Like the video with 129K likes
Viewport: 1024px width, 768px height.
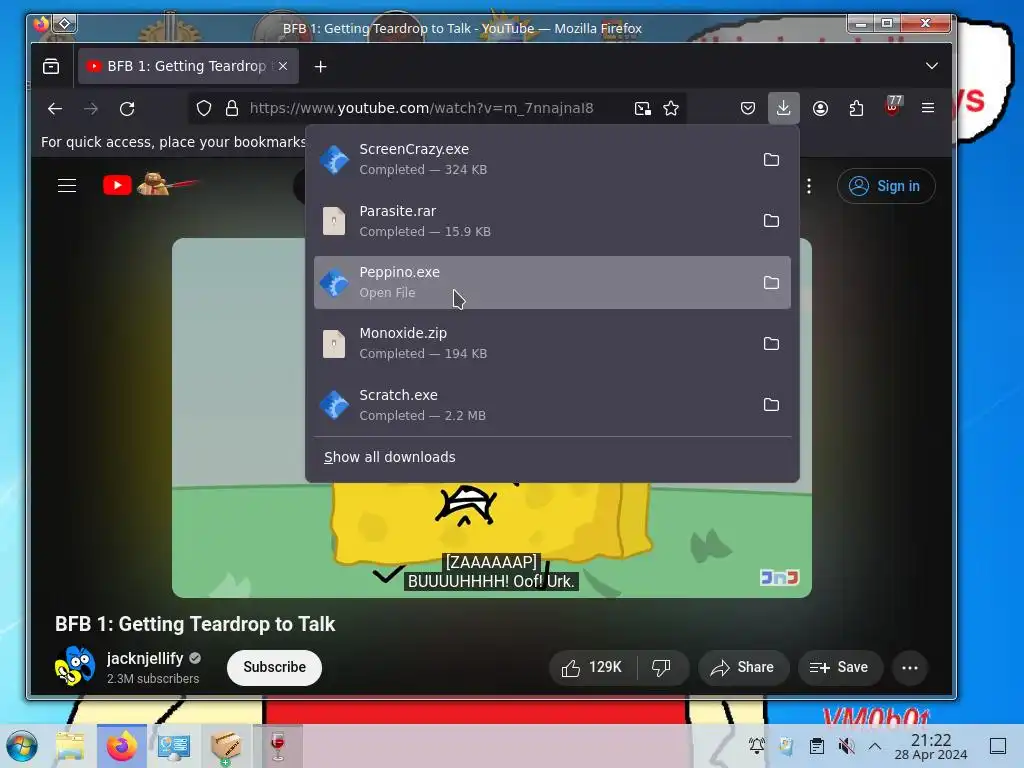[593, 667]
